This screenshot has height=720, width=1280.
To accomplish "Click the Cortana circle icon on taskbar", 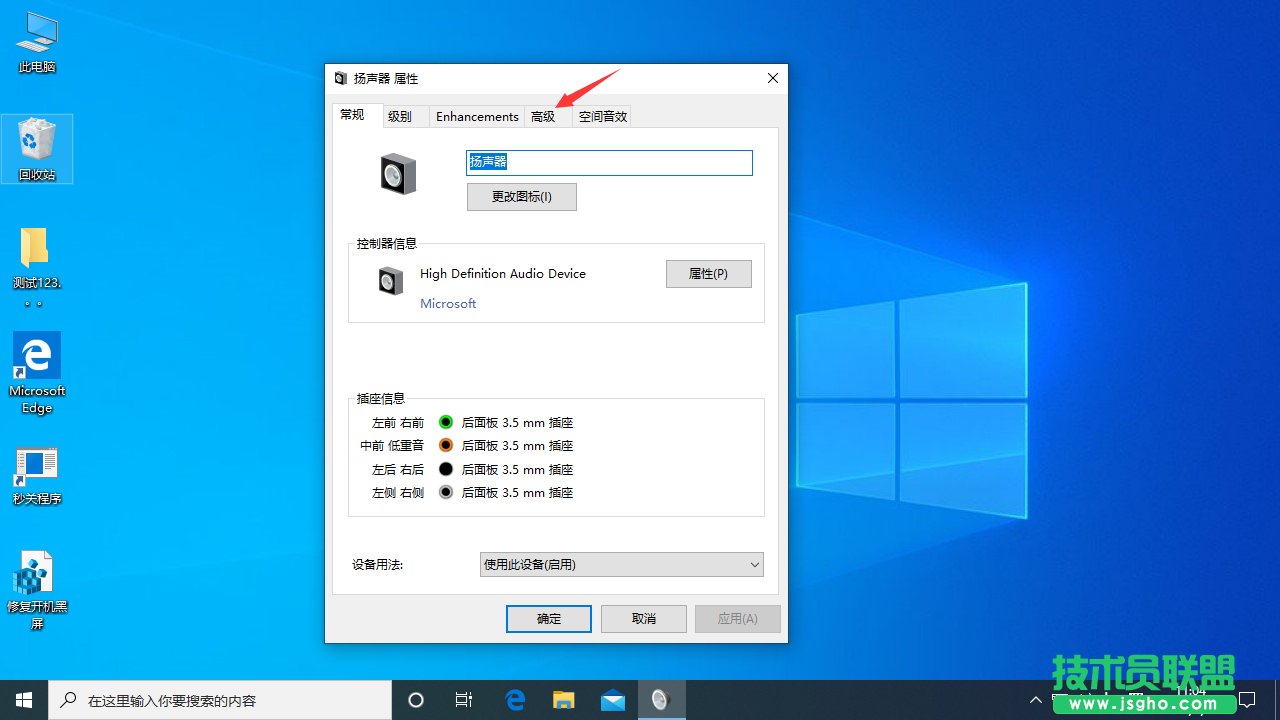I will coord(415,700).
